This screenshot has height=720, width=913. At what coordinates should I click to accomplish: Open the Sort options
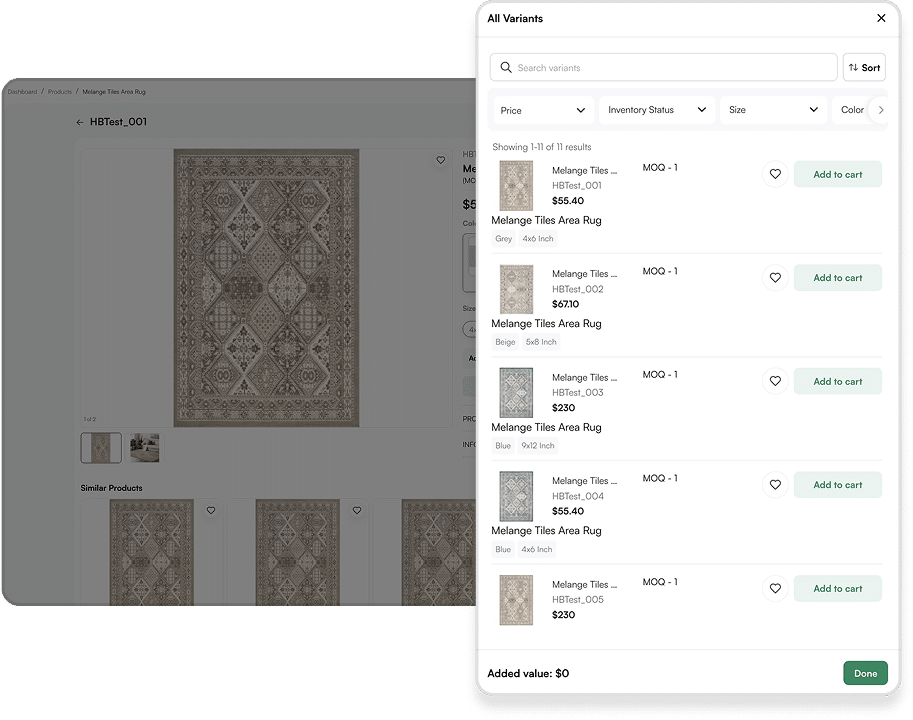click(864, 68)
